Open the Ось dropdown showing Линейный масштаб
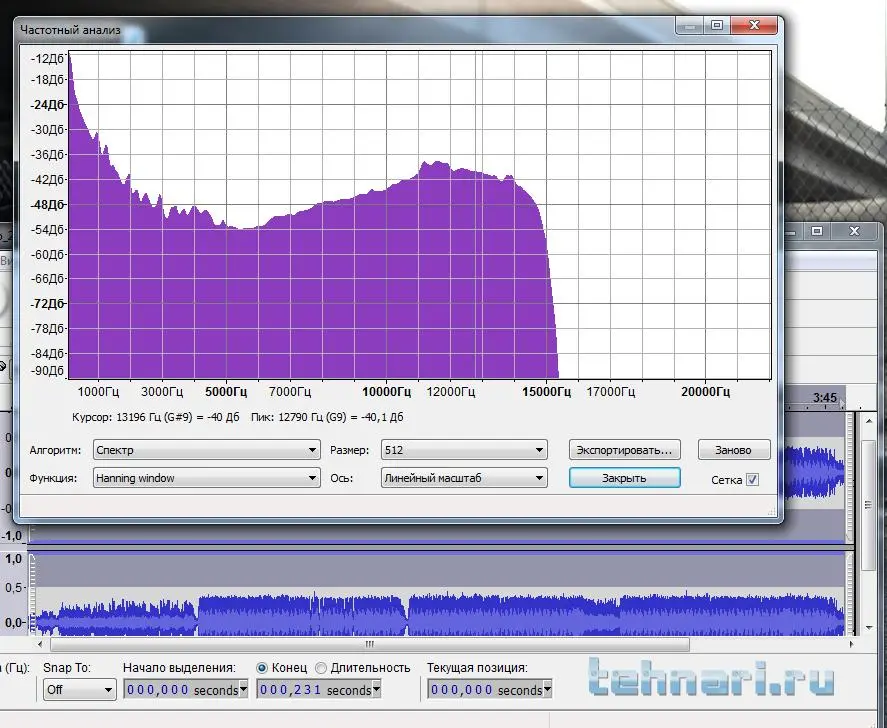The width and height of the screenshot is (887, 728). coord(464,479)
